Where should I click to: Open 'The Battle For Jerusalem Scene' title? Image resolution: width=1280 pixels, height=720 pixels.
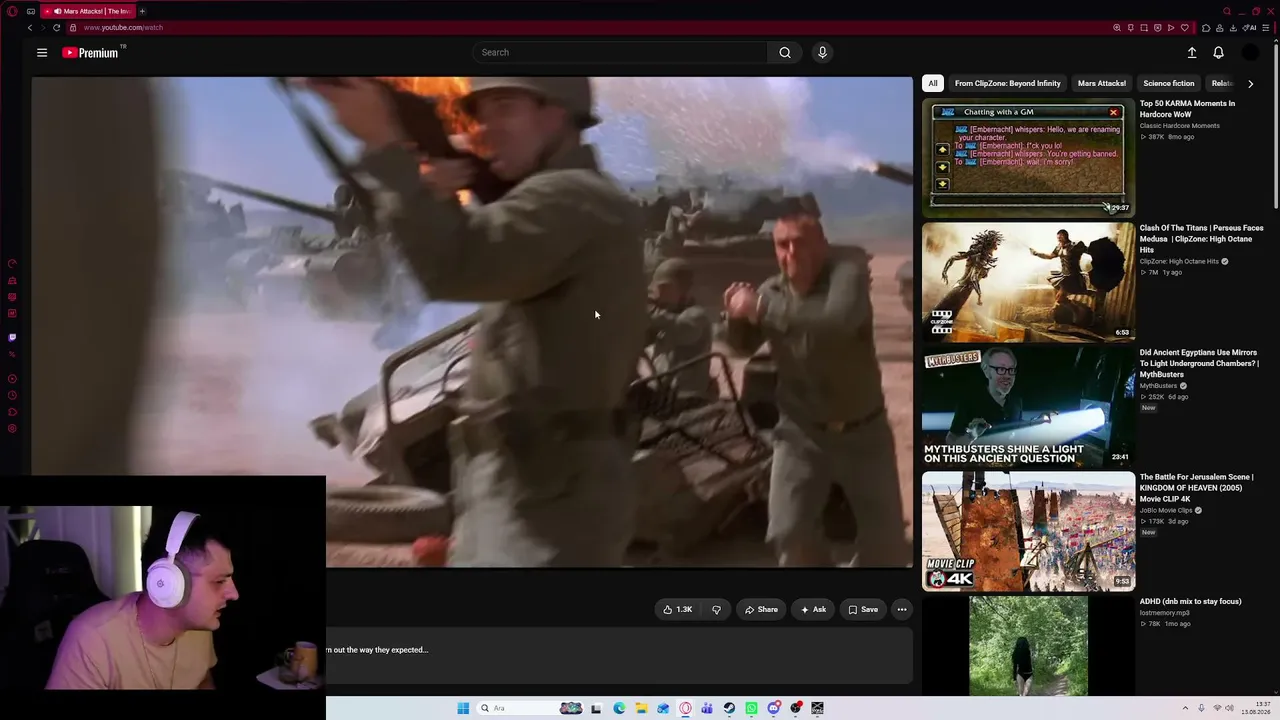(x=1196, y=488)
